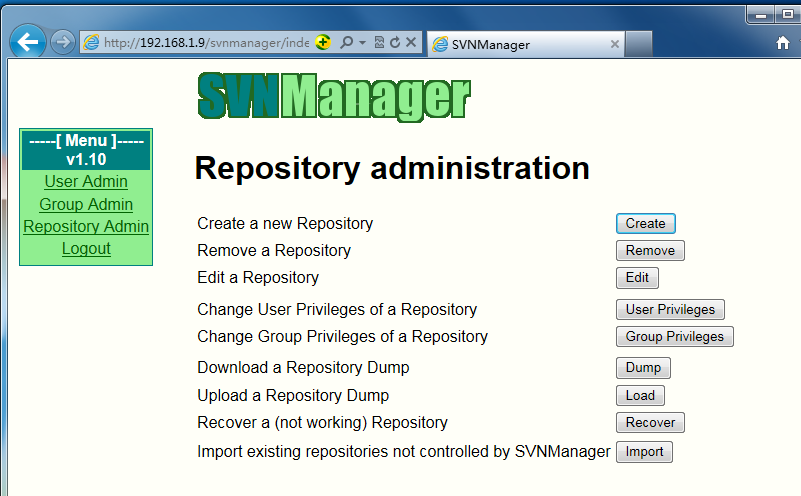Click the Internet Explorer page icon in address bar
Viewport: 801px width, 496px height.
[91, 42]
